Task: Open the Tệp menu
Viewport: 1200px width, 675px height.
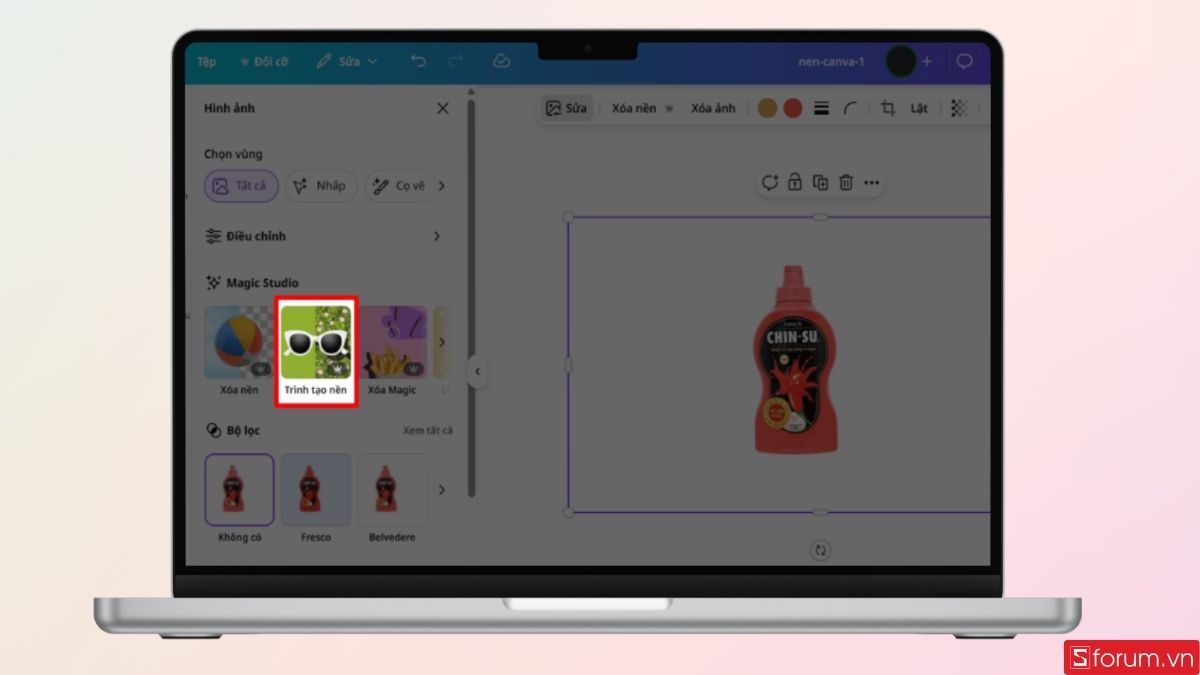Action: 206,61
